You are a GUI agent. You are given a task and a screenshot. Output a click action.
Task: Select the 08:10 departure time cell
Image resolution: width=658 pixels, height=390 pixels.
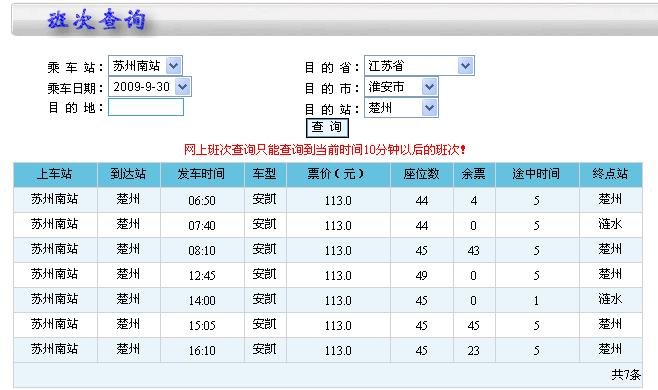tap(202, 250)
